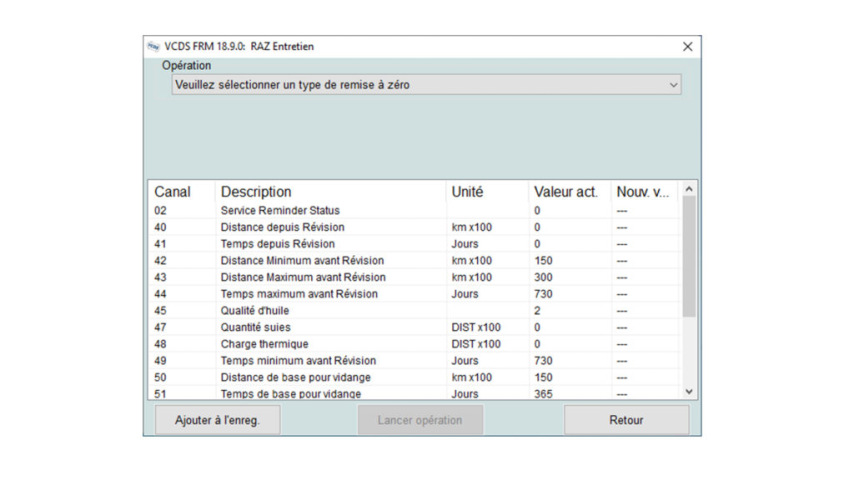Click channel number 45
The image size is (854, 480).
click(x=160, y=311)
